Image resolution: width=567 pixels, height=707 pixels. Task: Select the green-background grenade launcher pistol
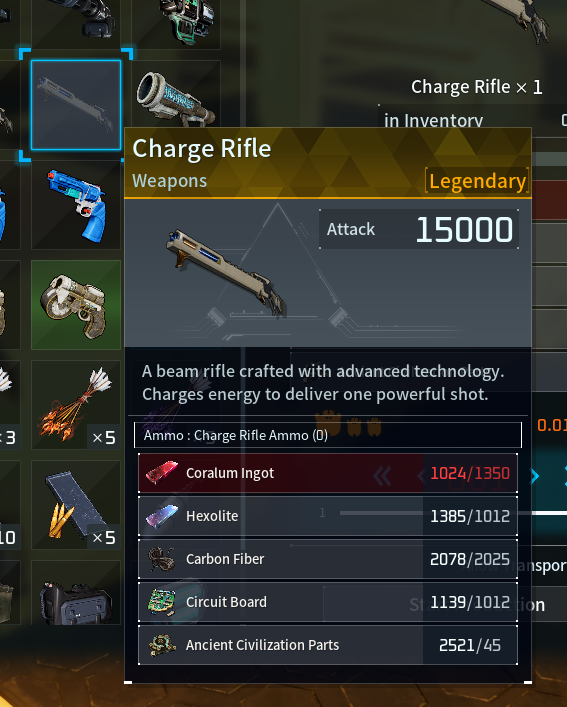(x=76, y=305)
